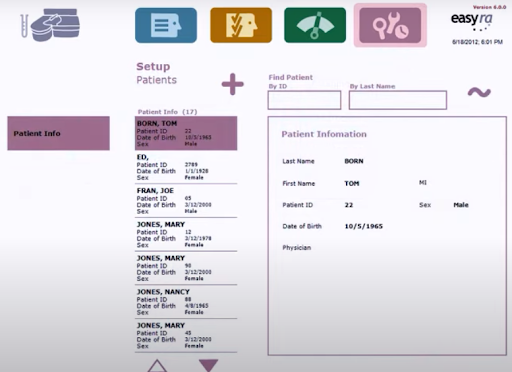This screenshot has width=512, height=372.
Task: Click Date of Birth value 10/5/1965
Action: click(x=364, y=226)
